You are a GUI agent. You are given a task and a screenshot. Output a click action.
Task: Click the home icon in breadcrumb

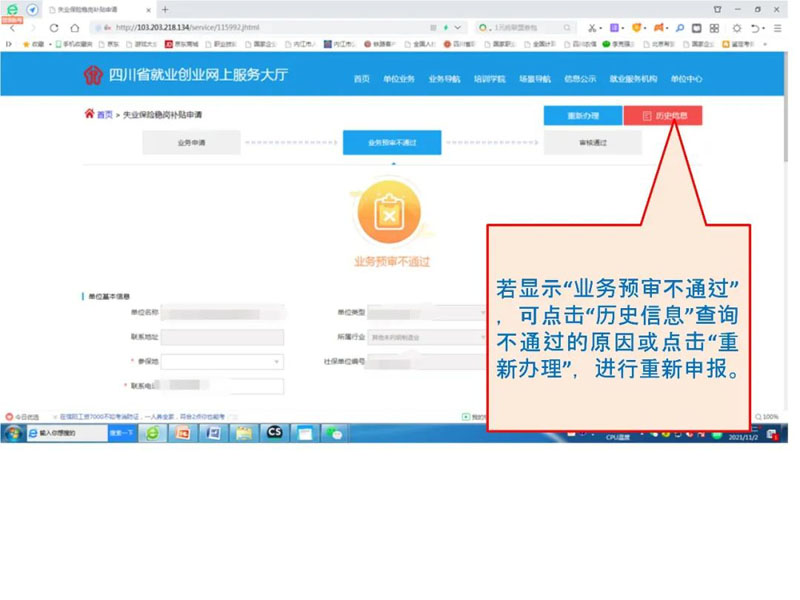89,115
